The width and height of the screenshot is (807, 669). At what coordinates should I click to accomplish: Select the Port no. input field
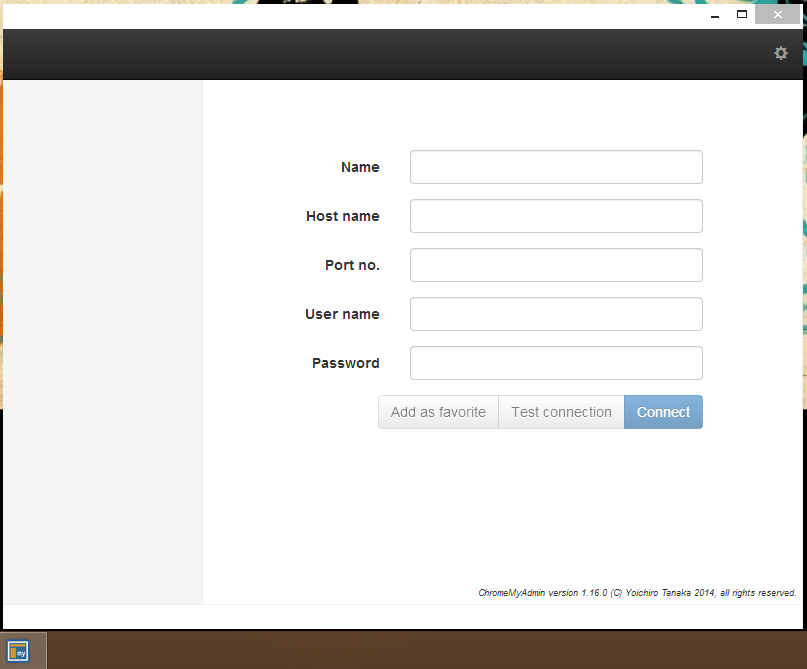click(556, 265)
